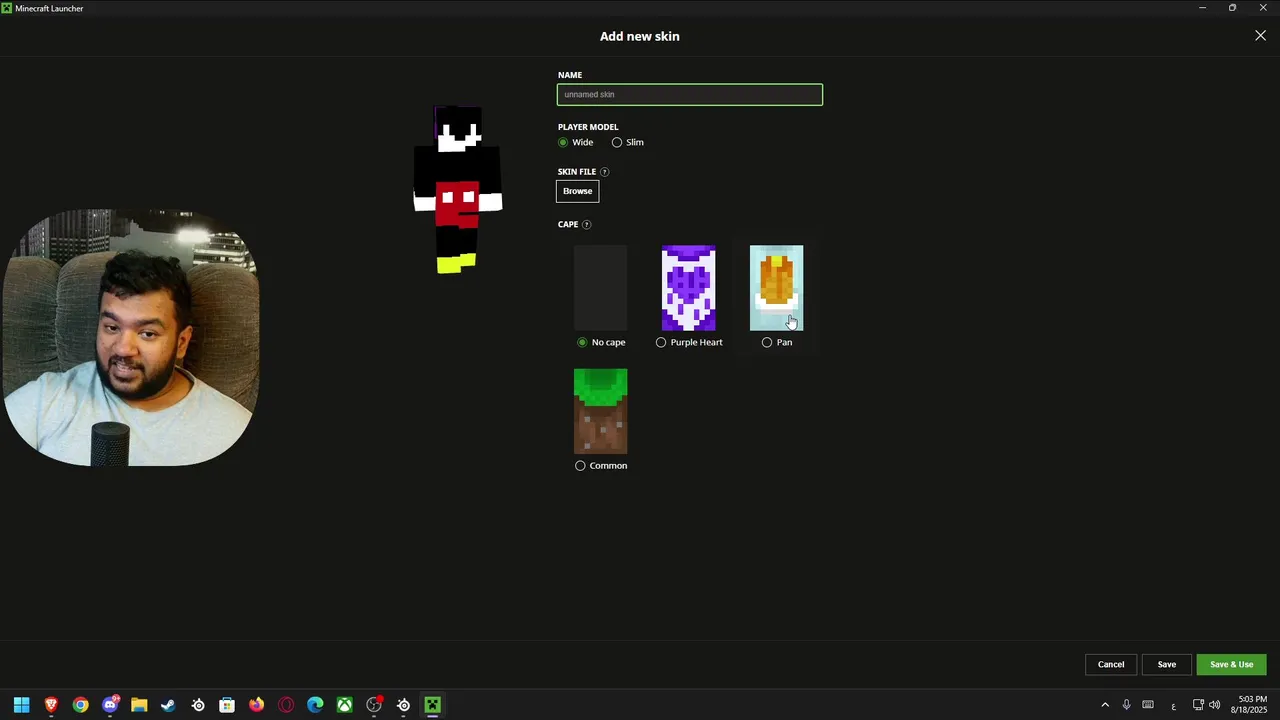Viewport: 1280px width, 720px height.
Task: Open Google Chrome from the taskbar
Action: click(x=80, y=705)
